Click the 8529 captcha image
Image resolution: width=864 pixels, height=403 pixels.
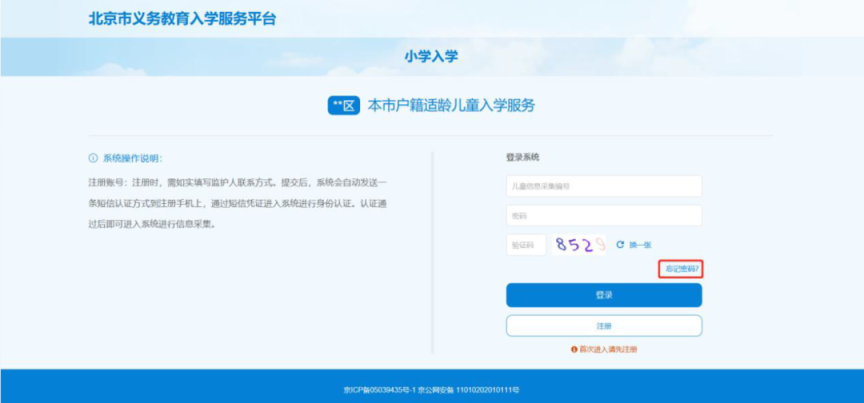click(579, 244)
